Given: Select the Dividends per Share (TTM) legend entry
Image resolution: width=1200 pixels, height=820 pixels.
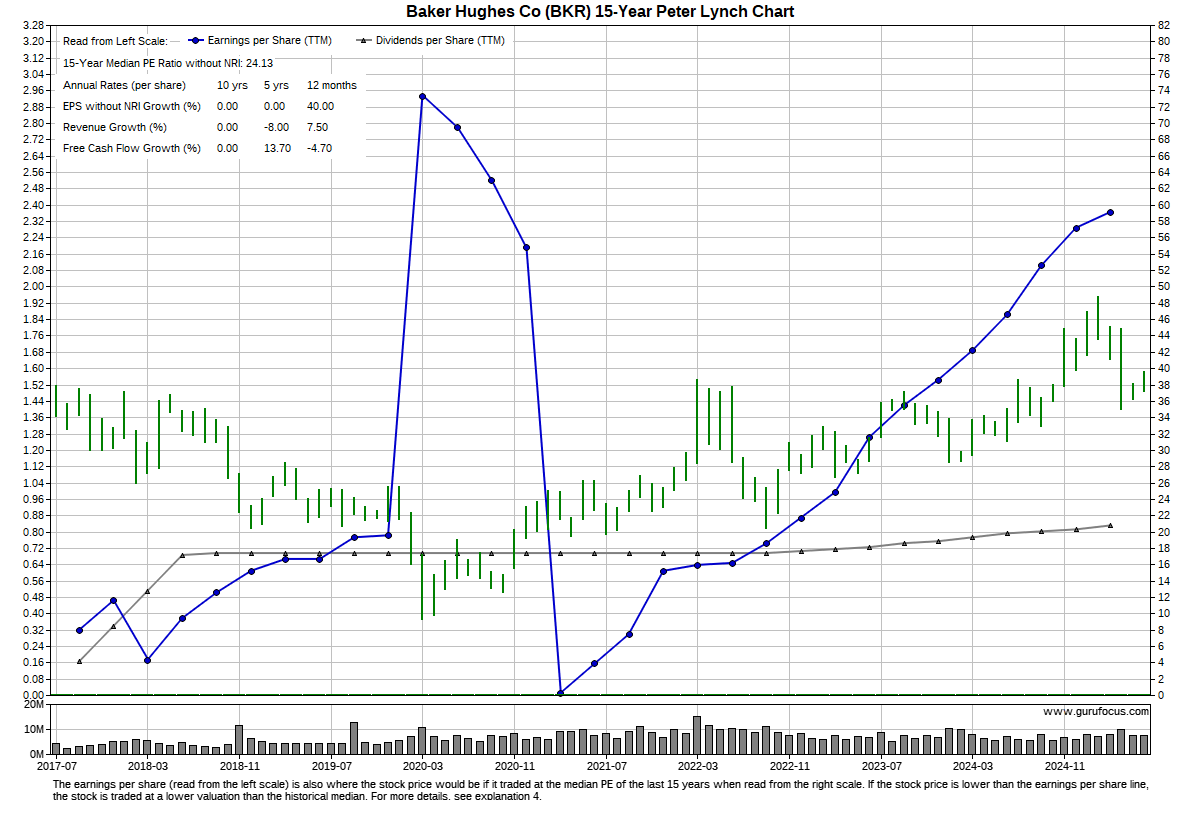Looking at the screenshot, I should coord(431,41).
